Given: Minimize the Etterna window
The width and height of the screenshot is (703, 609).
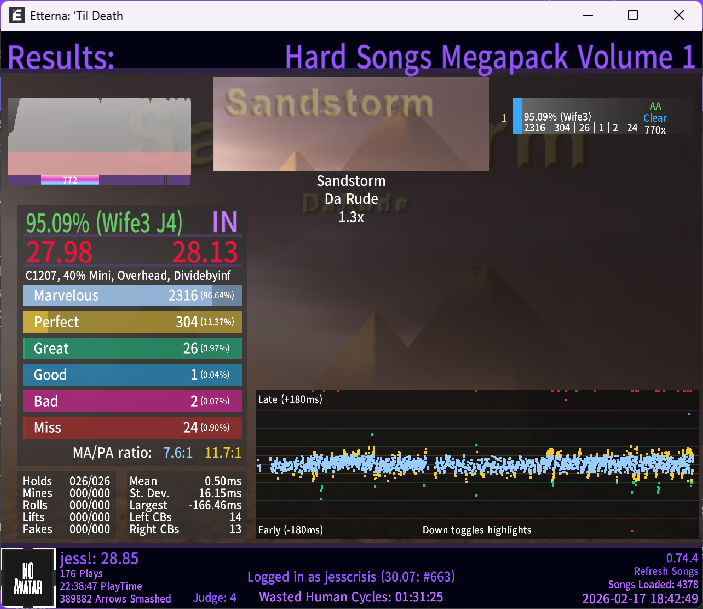Looking at the screenshot, I should tap(587, 16).
